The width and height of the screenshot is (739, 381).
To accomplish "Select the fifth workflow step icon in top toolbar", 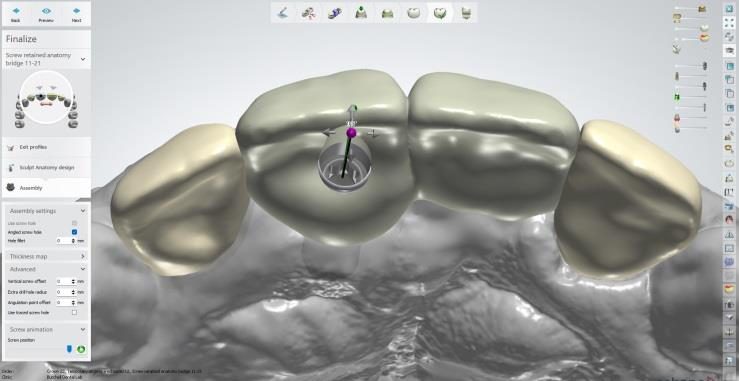I will (x=387, y=13).
